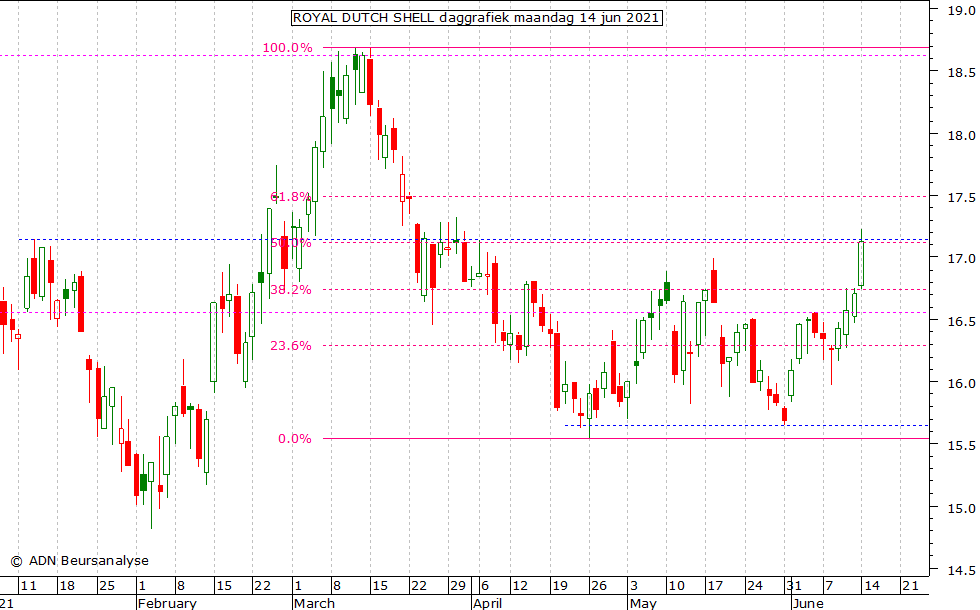Click date label 31 before June
The height and width of the screenshot is (610, 980).
click(x=794, y=586)
